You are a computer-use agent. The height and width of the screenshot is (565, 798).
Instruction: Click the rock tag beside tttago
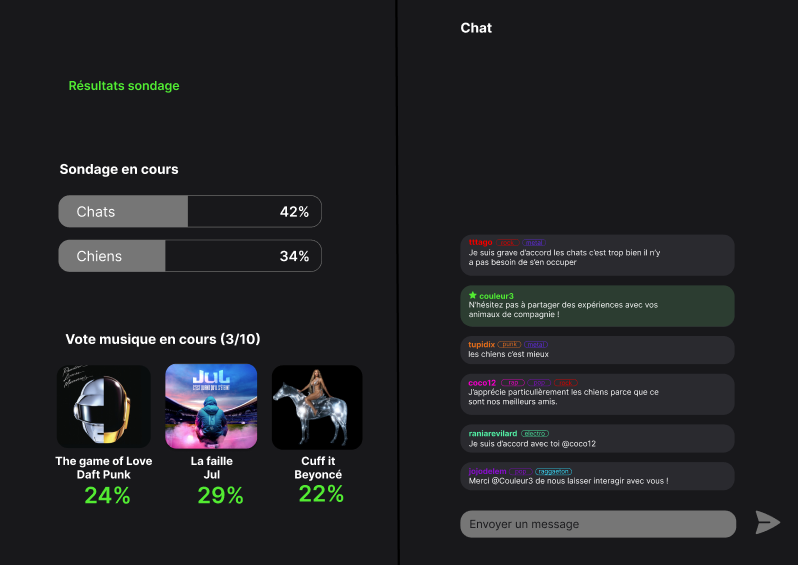point(507,243)
